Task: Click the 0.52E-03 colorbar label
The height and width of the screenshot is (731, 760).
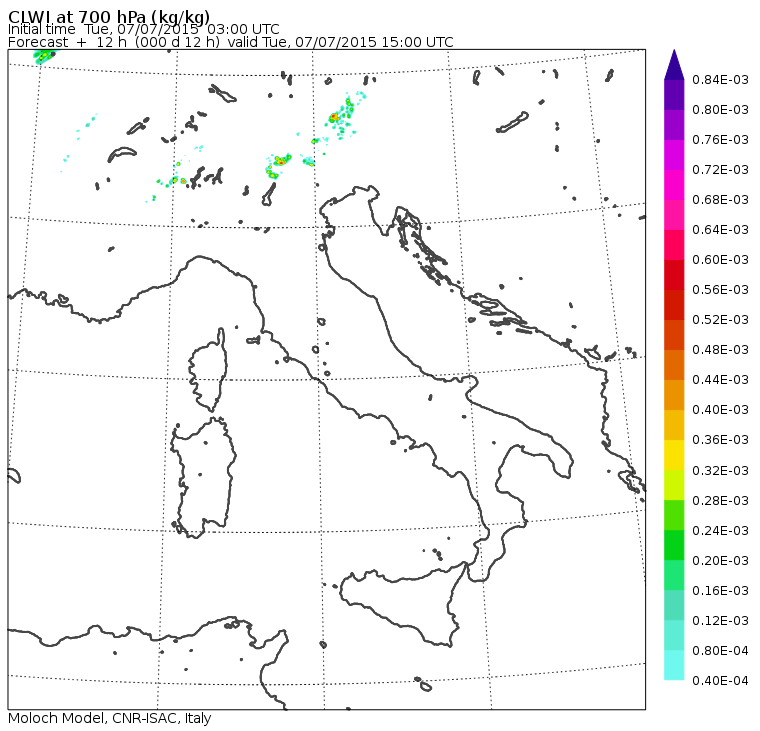Action: [x=720, y=320]
